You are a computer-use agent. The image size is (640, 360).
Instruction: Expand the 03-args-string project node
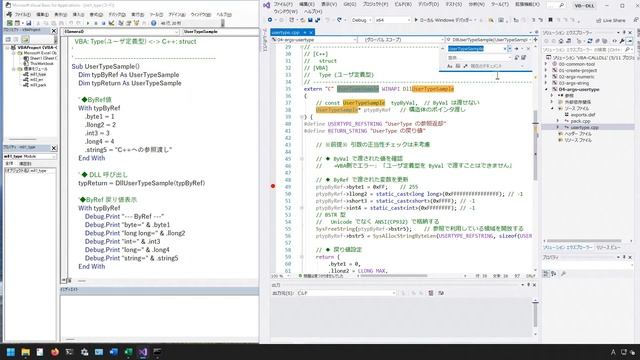(x=546, y=83)
